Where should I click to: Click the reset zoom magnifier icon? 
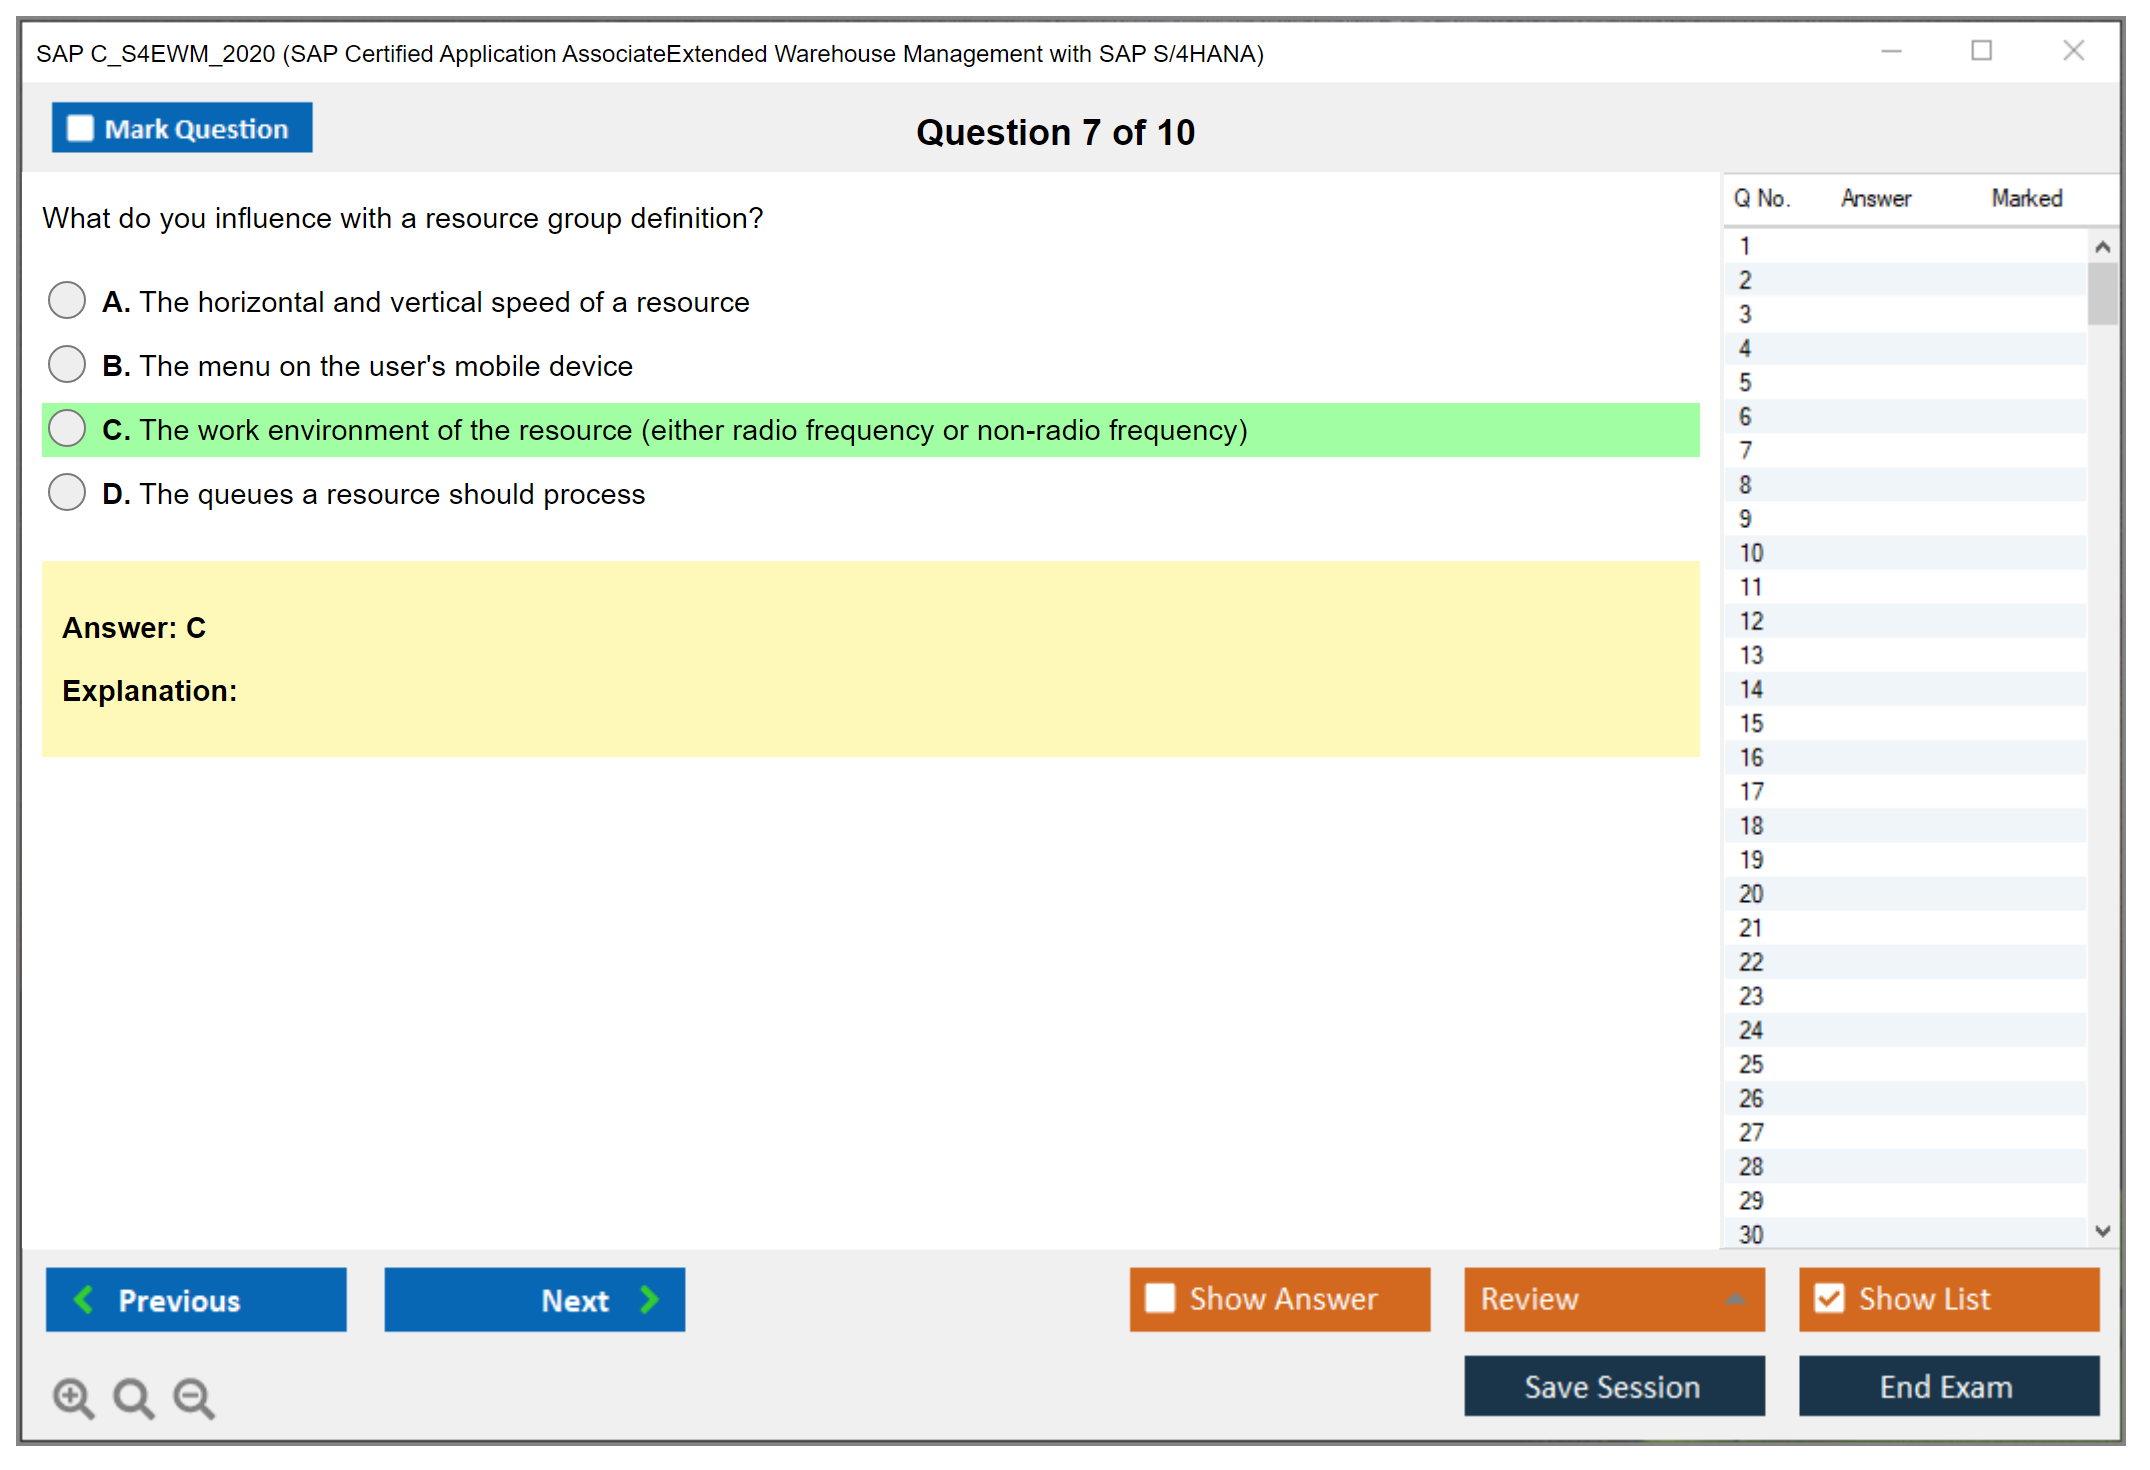[133, 1397]
